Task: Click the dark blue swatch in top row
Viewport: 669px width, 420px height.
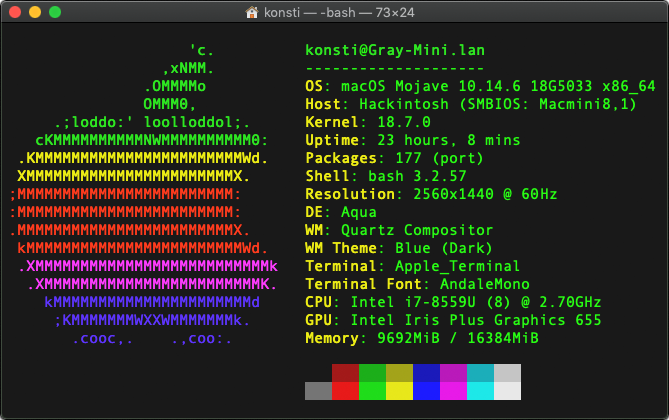Action: (x=426, y=373)
